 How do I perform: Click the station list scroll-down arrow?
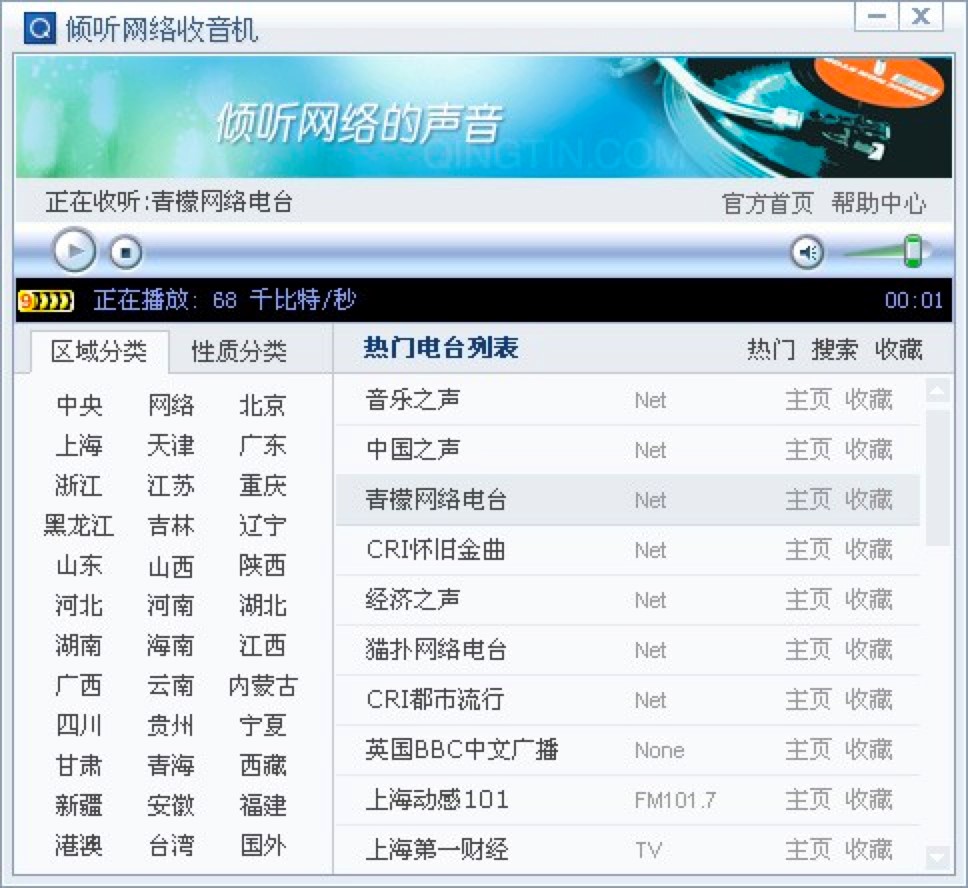click(938, 857)
